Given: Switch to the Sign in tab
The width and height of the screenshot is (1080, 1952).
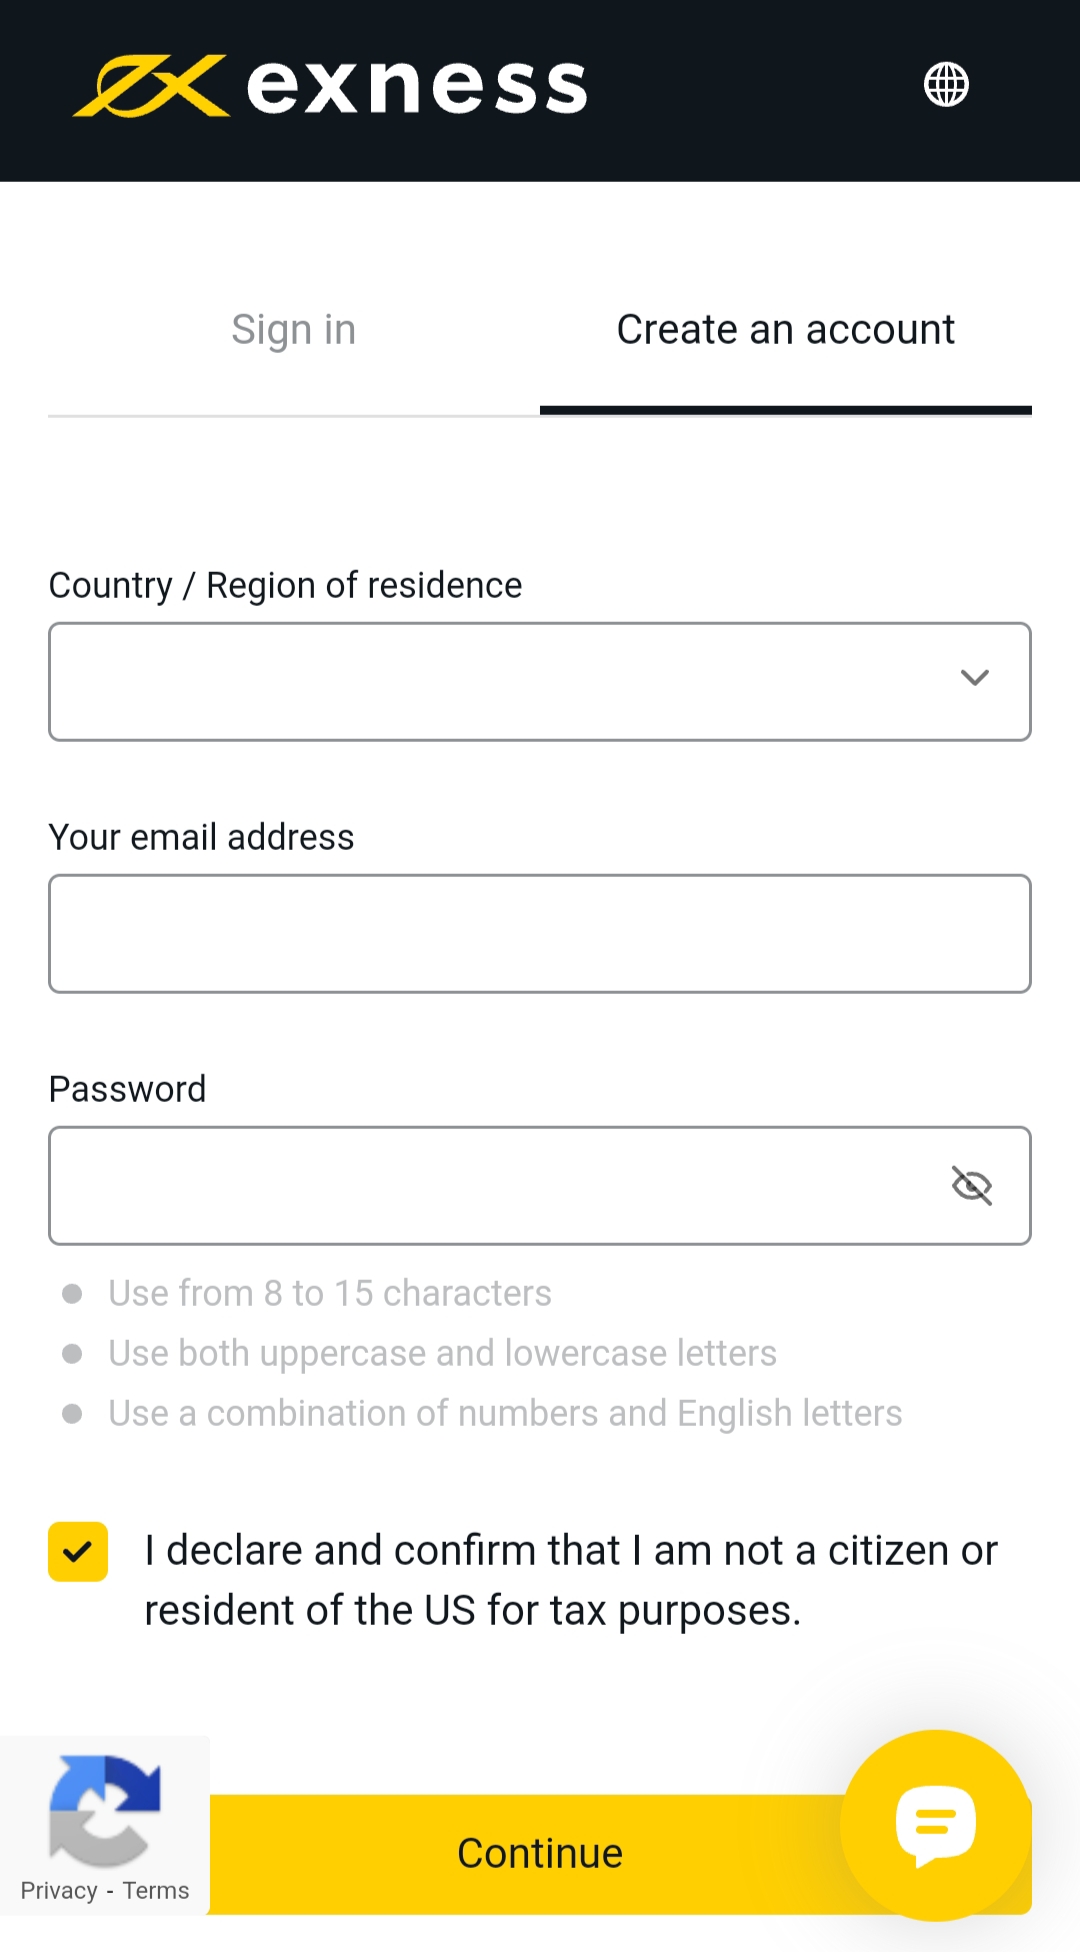Looking at the screenshot, I should click(293, 330).
